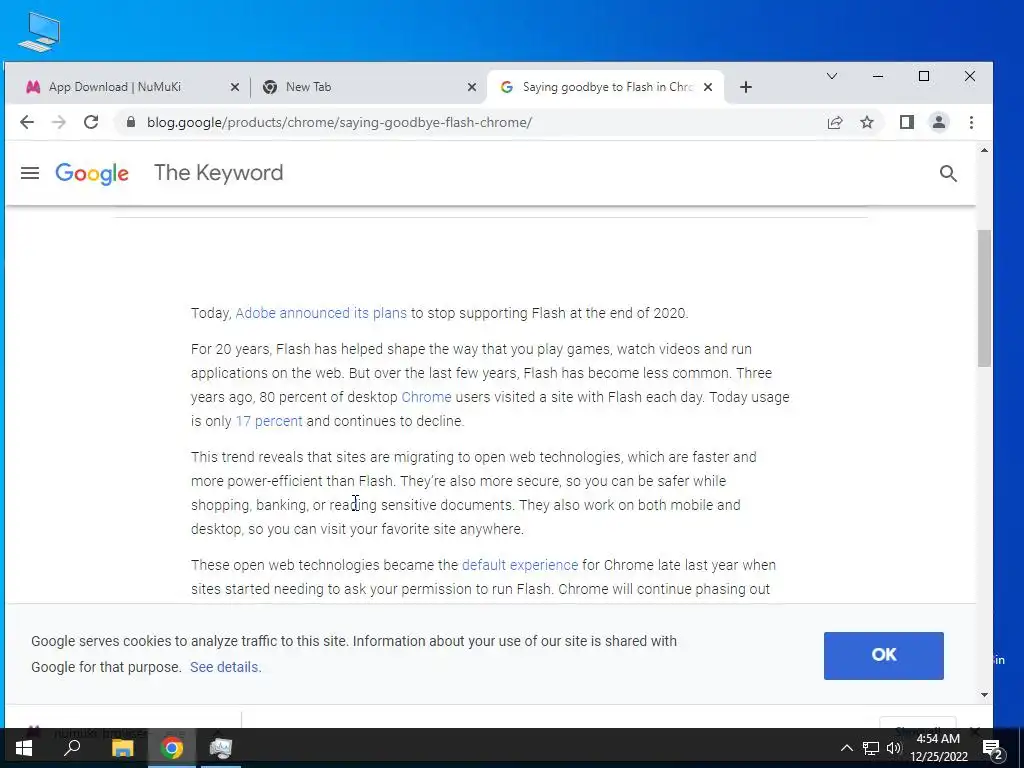Go back to the previous page

coord(27,122)
